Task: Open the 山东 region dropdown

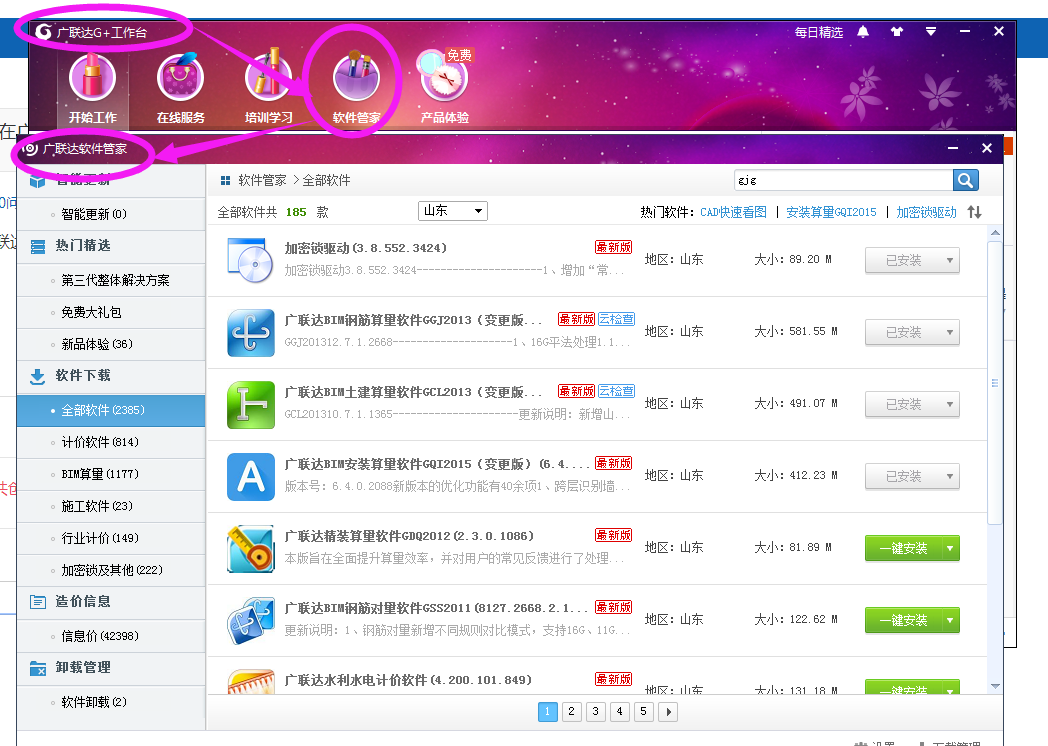Action: 452,211
